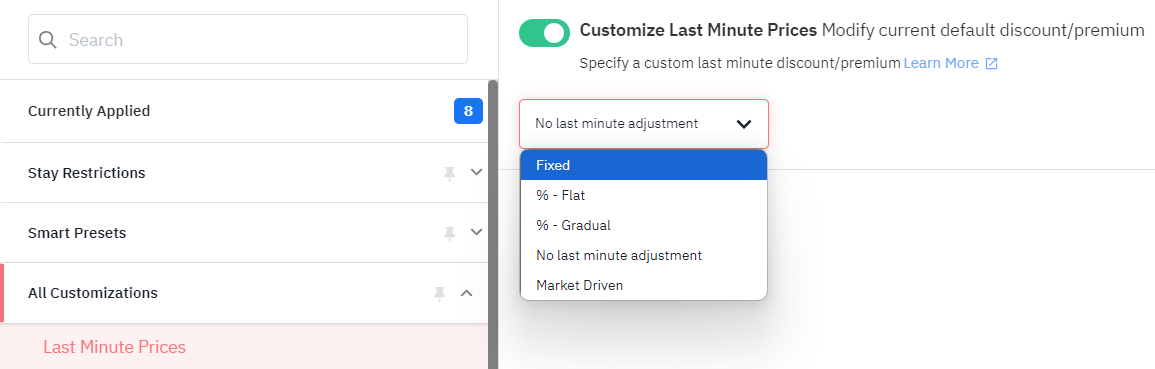The height and width of the screenshot is (369, 1155).
Task: Pin the Smart Presets section
Action: tap(449, 233)
